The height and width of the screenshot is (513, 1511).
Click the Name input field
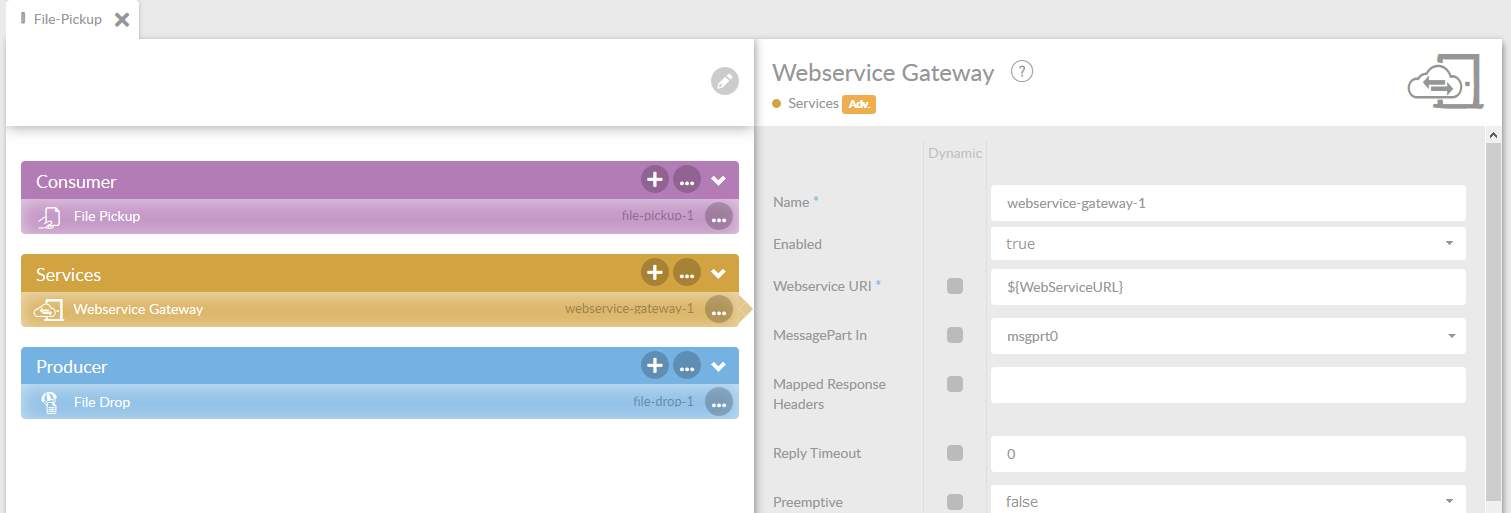pos(1227,203)
